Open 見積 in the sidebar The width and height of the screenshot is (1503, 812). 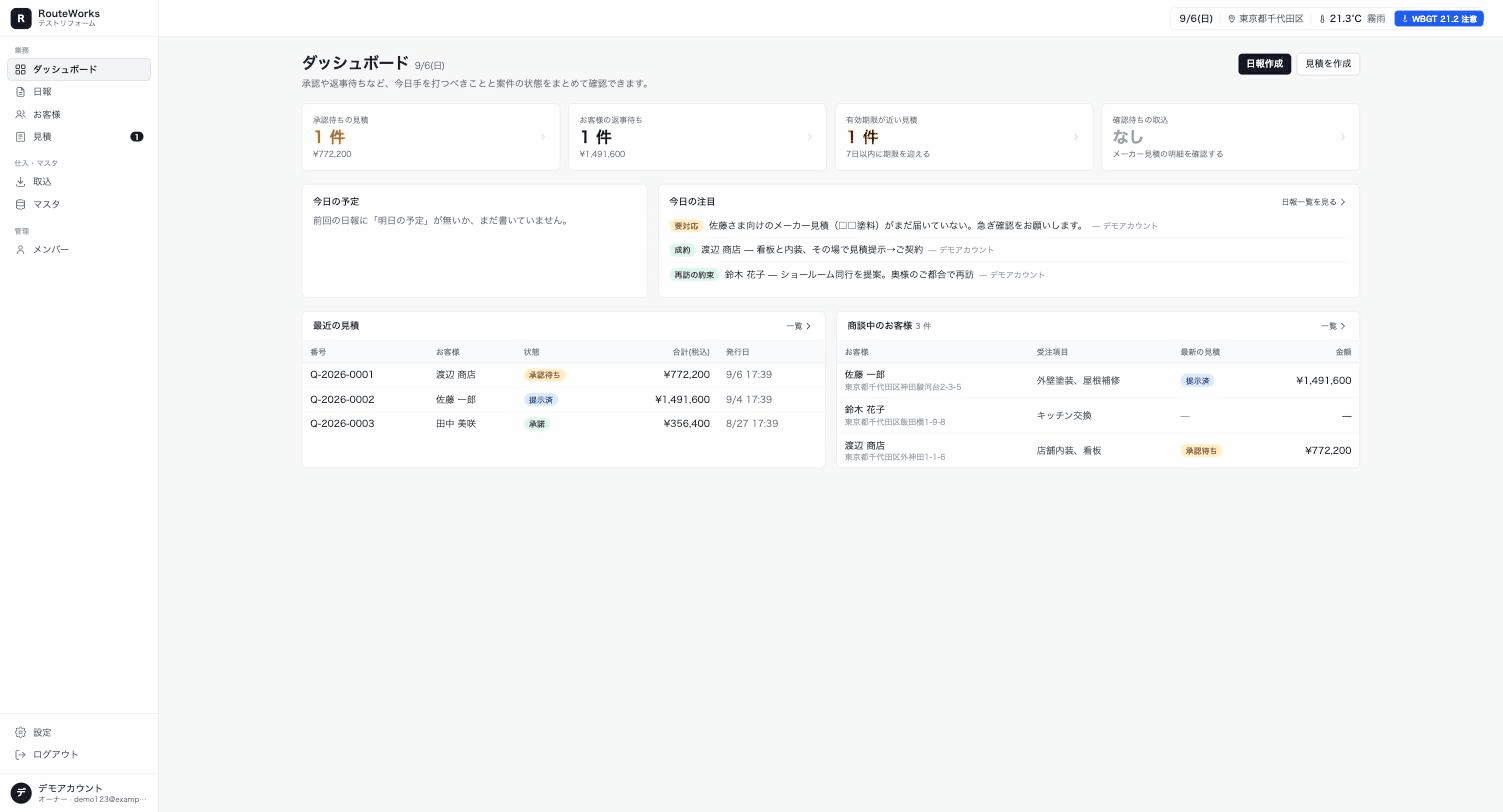pyautogui.click(x=79, y=137)
